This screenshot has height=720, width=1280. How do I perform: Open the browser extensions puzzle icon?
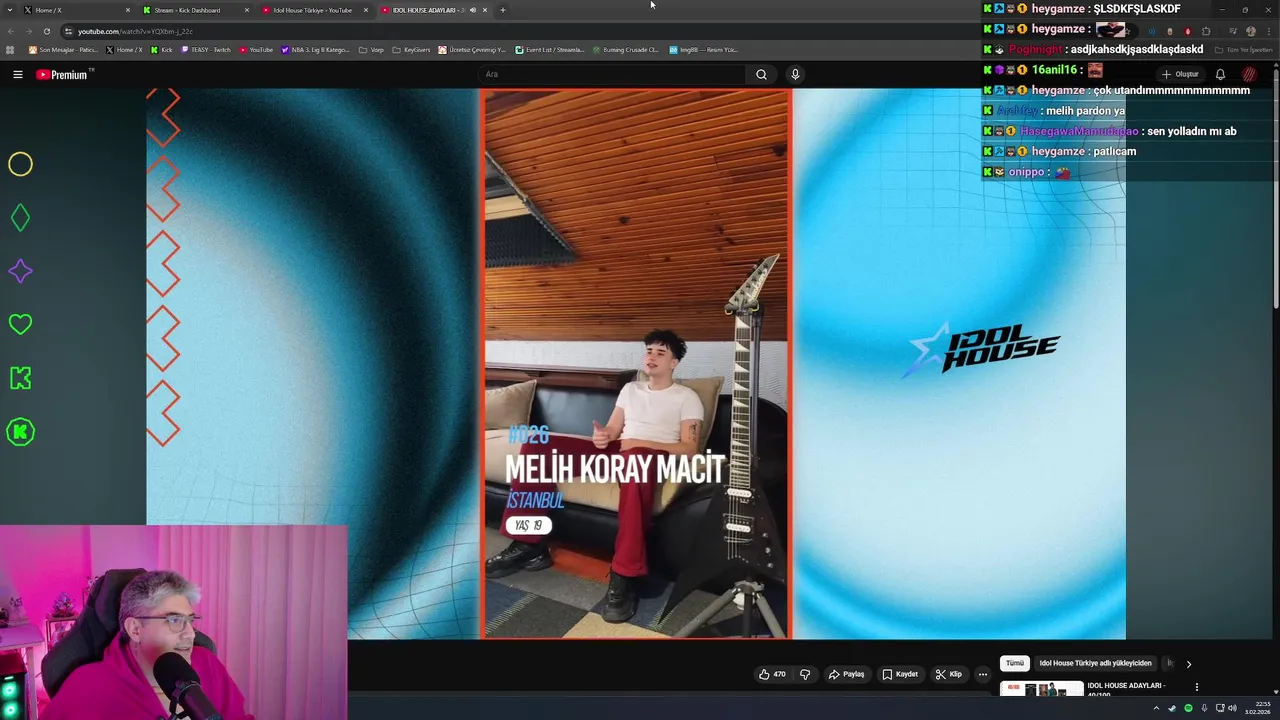(1206, 31)
